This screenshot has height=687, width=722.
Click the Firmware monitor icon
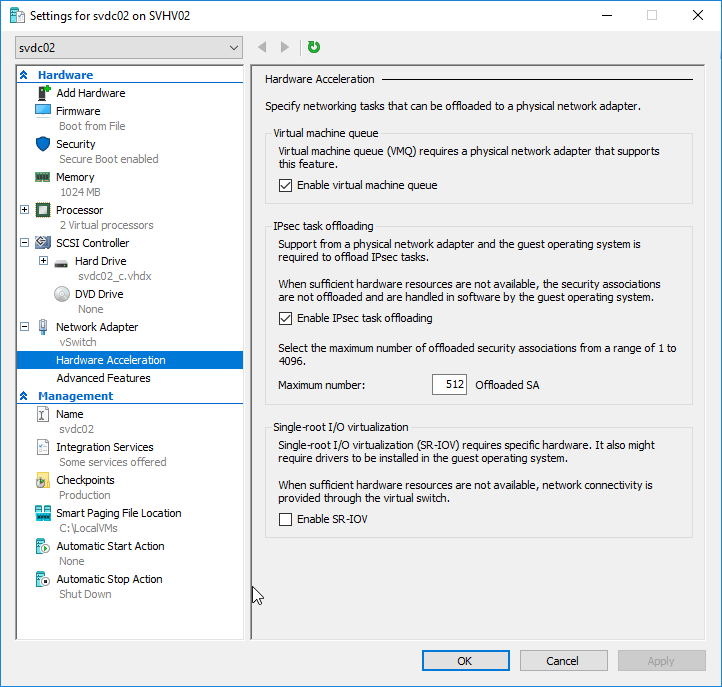point(43,111)
